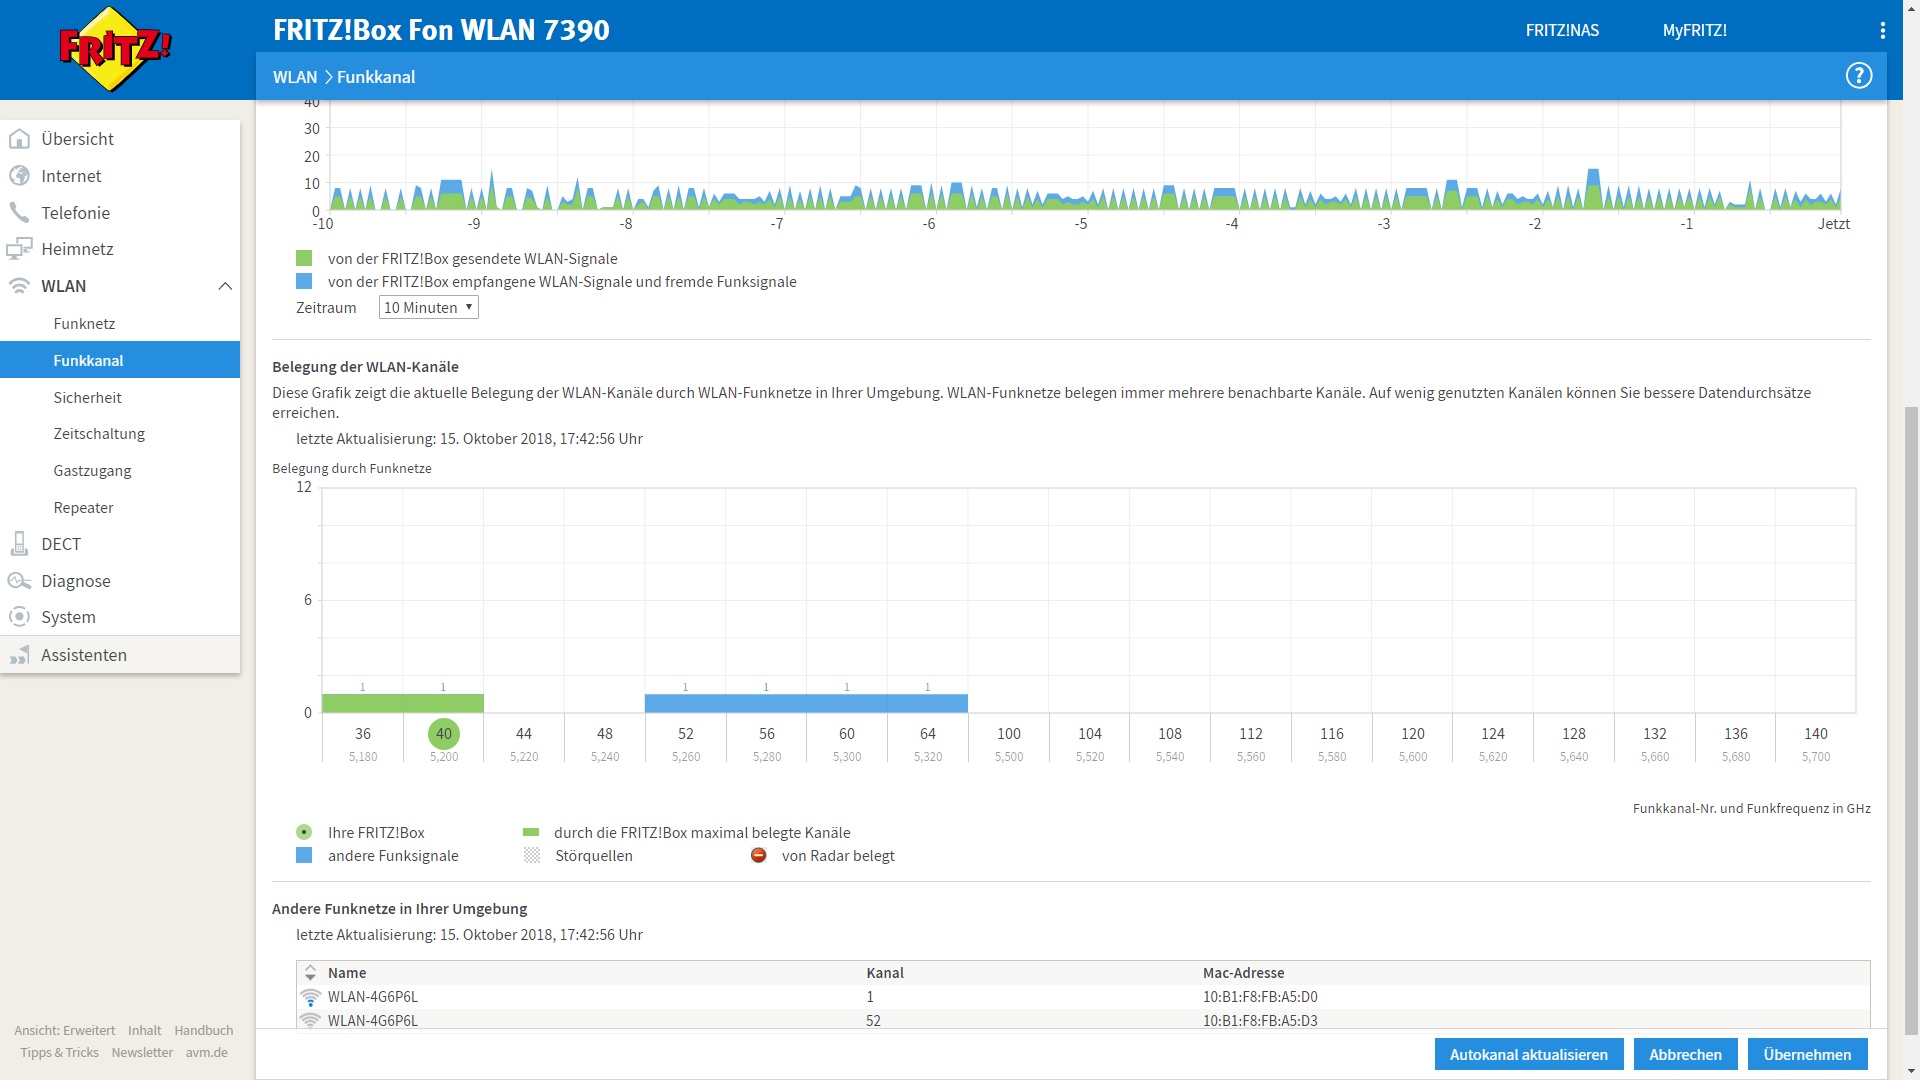Click green swatch for gesendete WLAN-Signale
This screenshot has height=1080, width=1920.
[x=304, y=258]
